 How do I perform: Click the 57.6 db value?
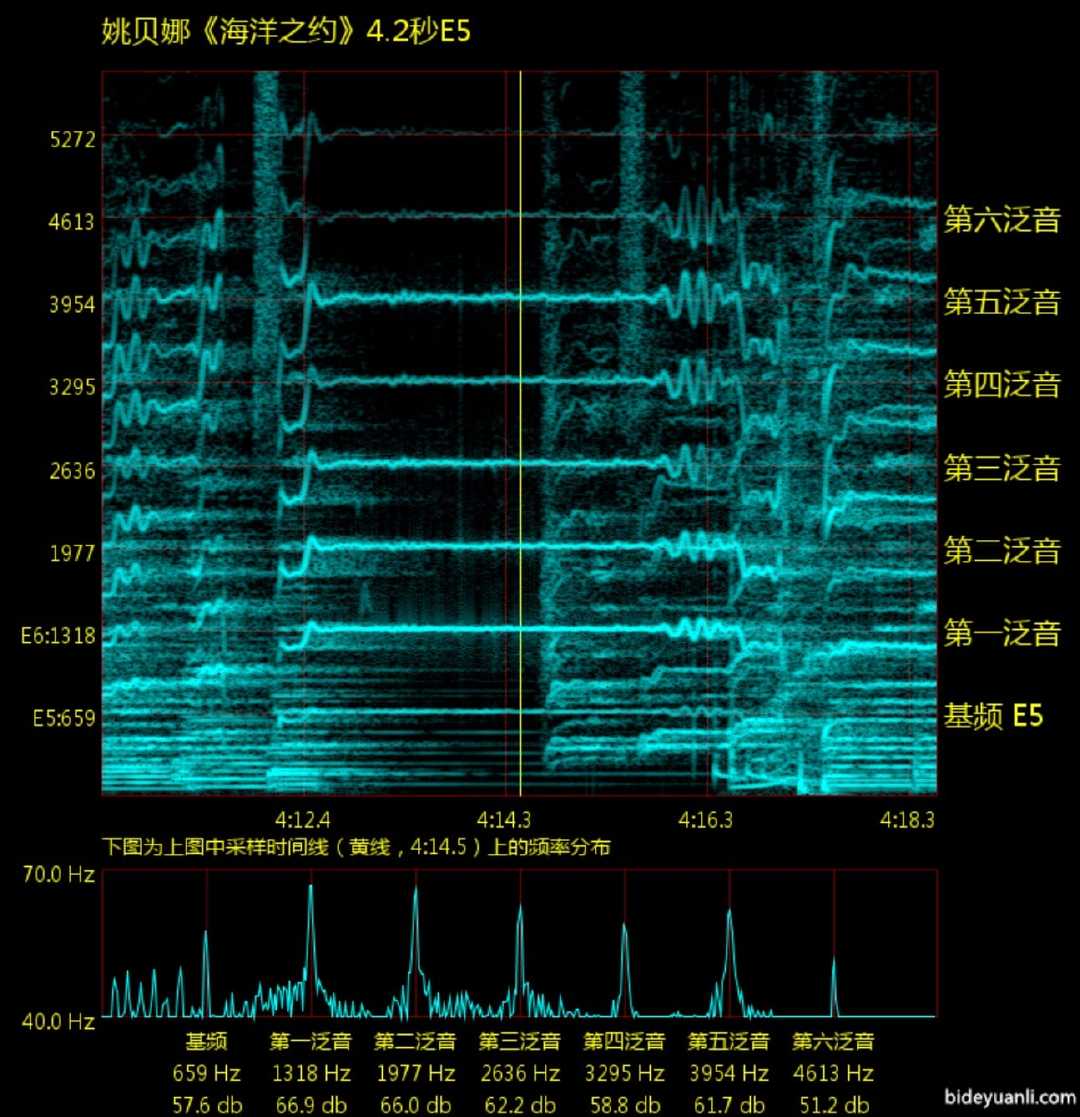click(207, 1105)
